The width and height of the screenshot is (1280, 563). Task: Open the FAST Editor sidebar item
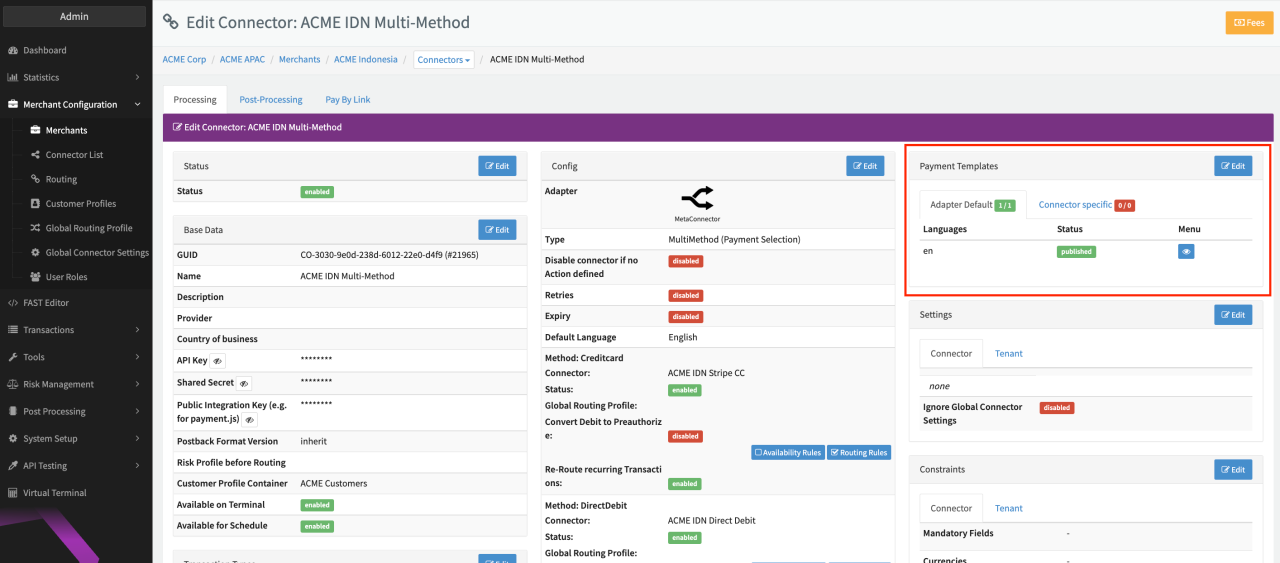[x=45, y=303]
